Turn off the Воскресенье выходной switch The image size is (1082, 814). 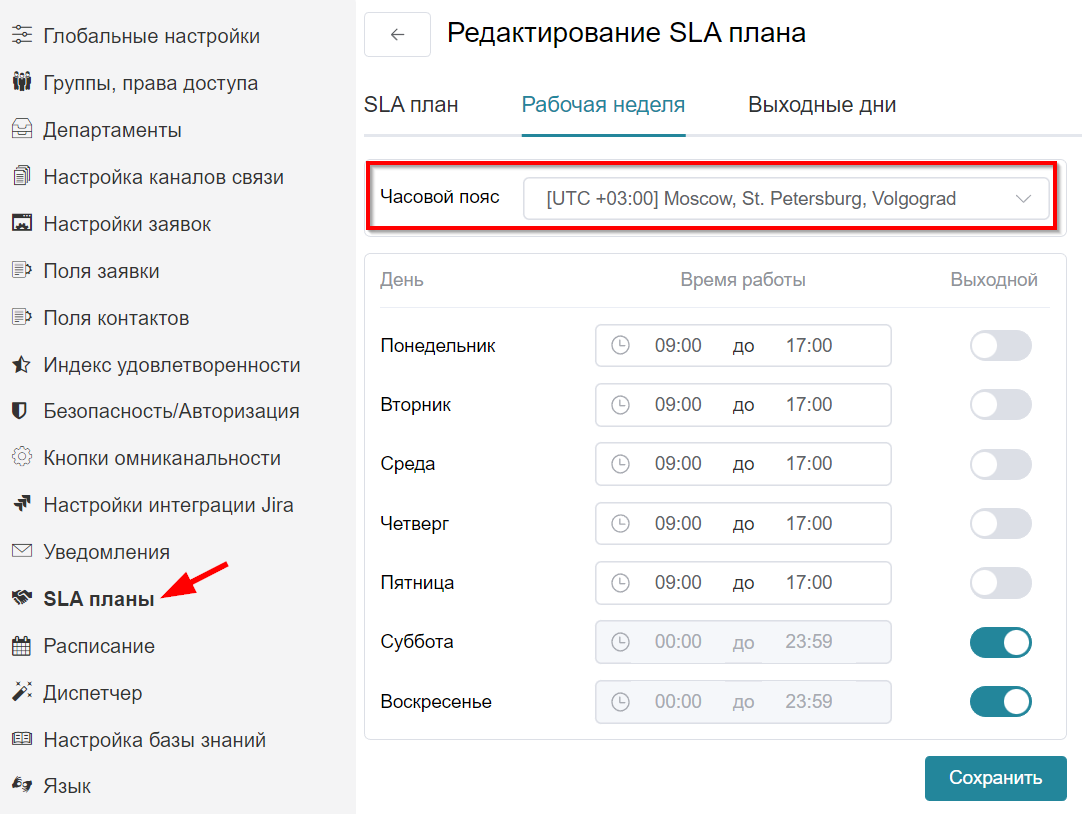(1001, 701)
